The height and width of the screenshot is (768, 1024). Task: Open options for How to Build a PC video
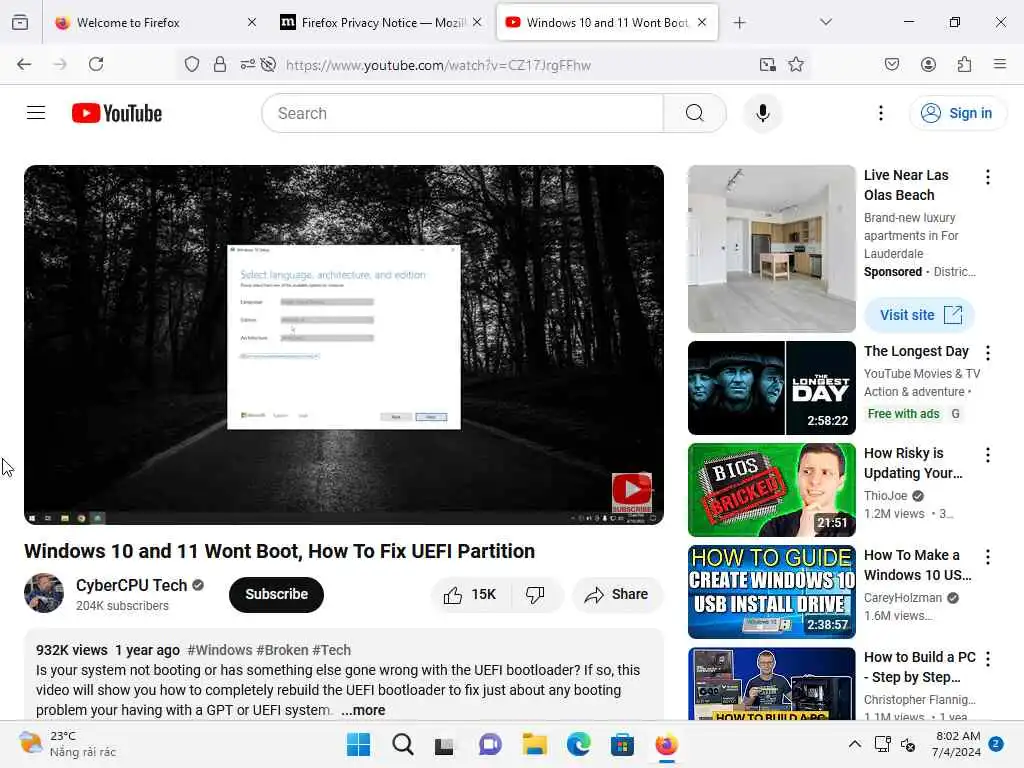point(987,659)
